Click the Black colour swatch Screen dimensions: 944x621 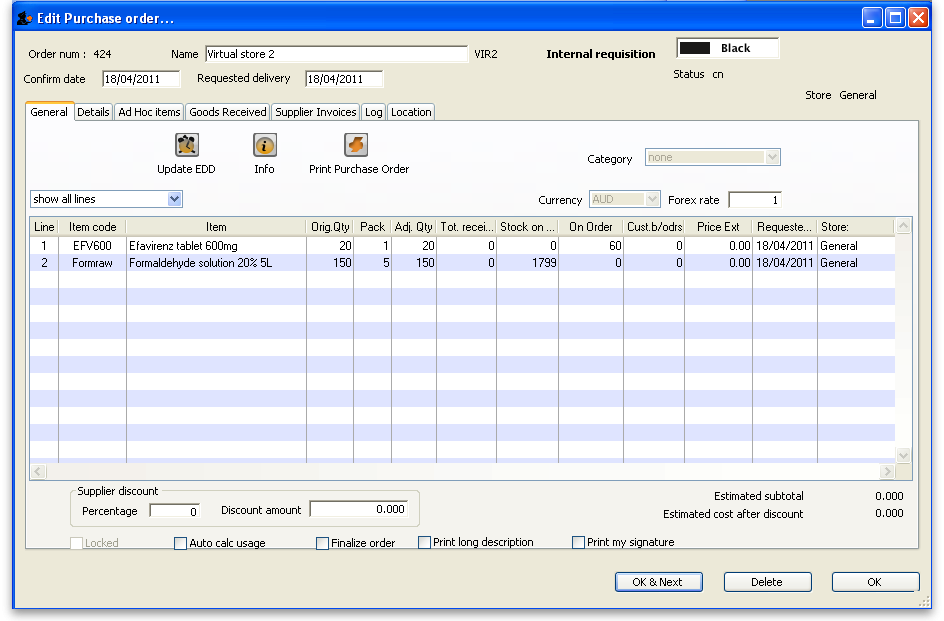point(695,48)
